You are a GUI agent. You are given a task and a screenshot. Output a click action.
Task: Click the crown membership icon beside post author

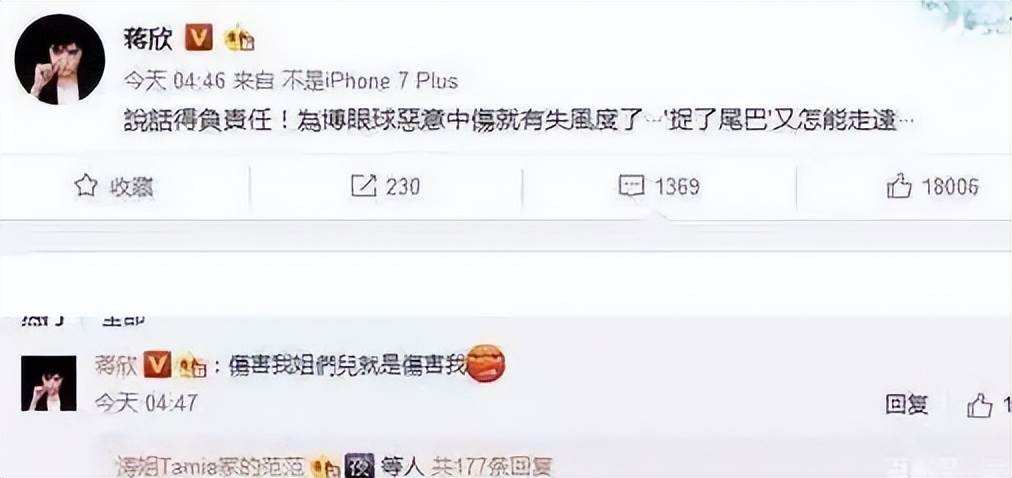click(x=239, y=39)
